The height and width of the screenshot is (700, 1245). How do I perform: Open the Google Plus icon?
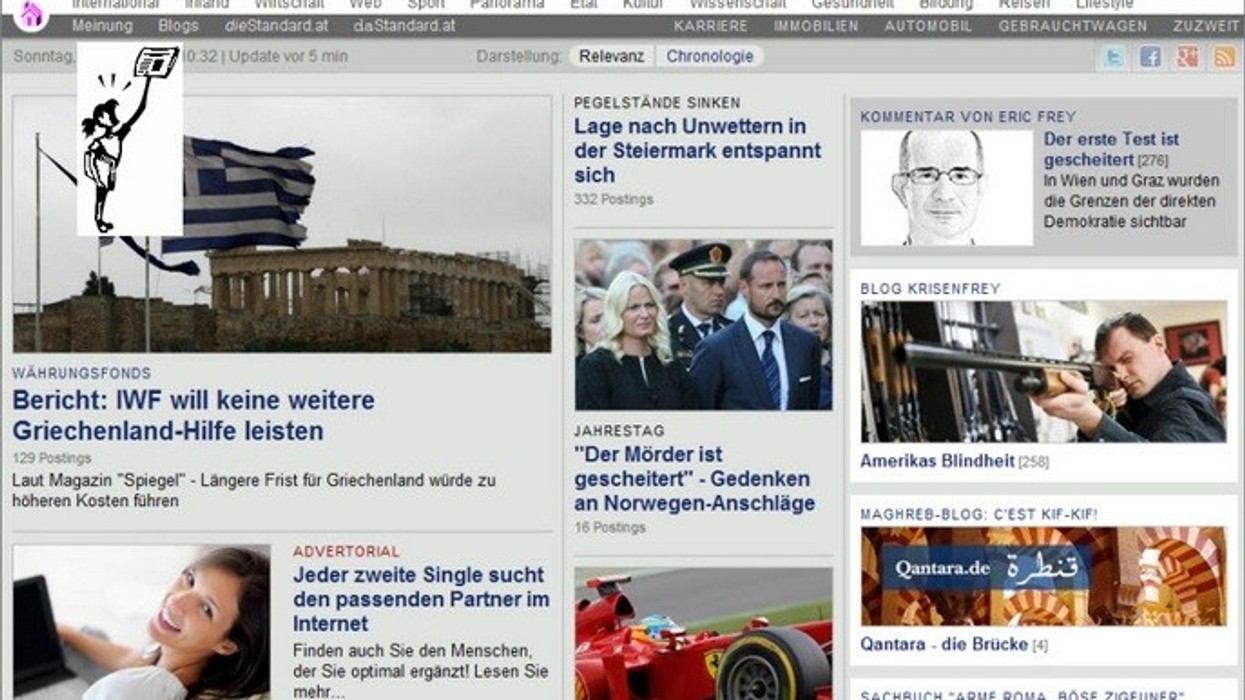pos(1187,57)
